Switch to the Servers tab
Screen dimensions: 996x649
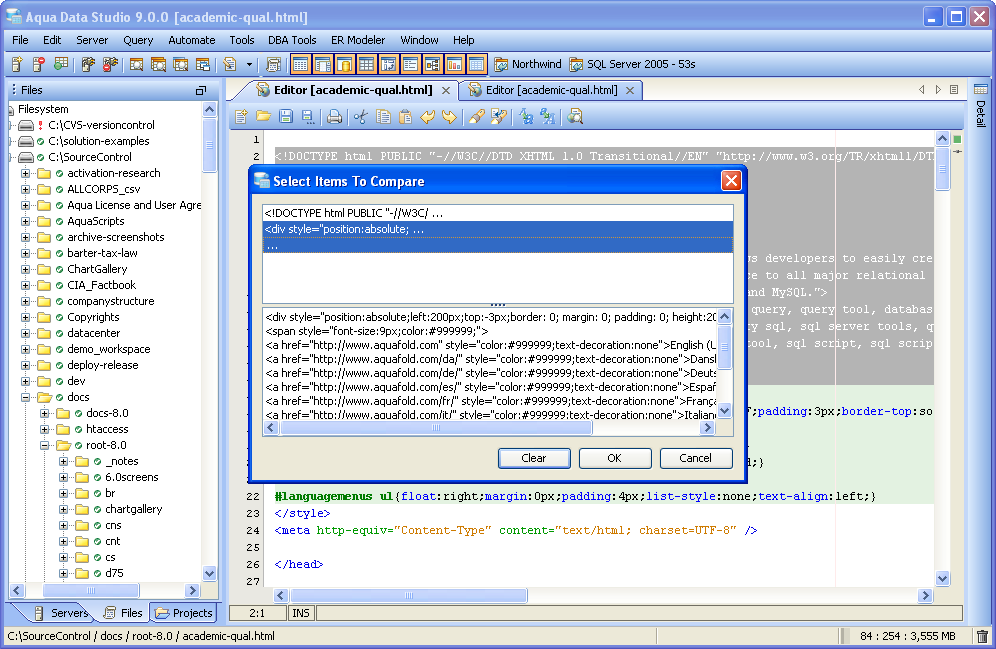[60, 613]
